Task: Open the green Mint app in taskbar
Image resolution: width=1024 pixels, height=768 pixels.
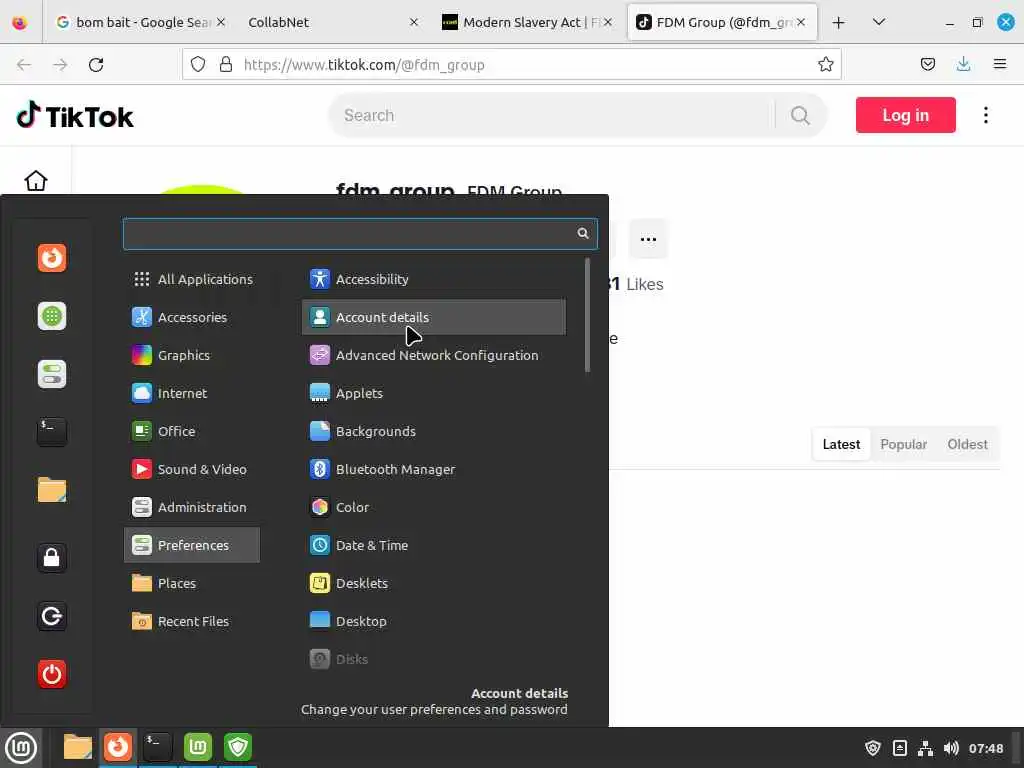Action: [198, 747]
